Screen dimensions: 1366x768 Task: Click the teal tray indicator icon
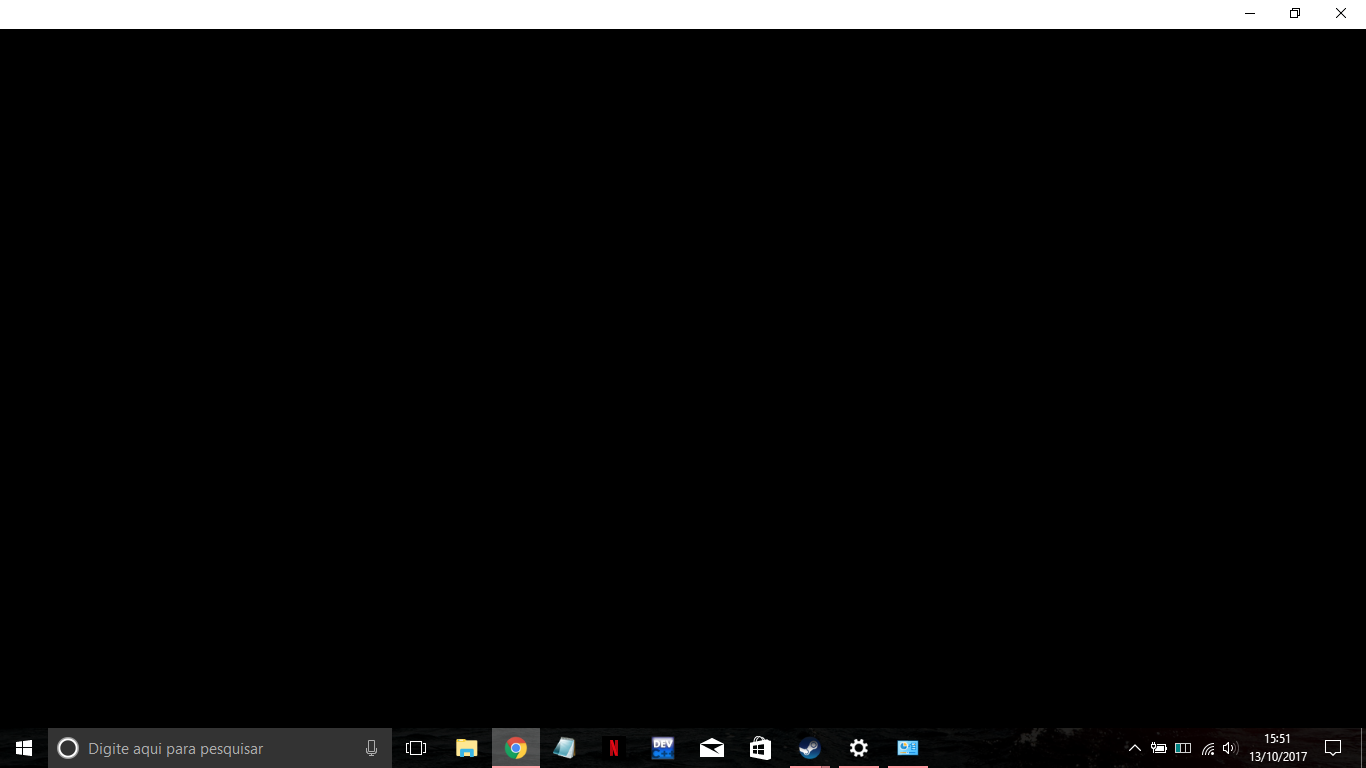click(1183, 748)
